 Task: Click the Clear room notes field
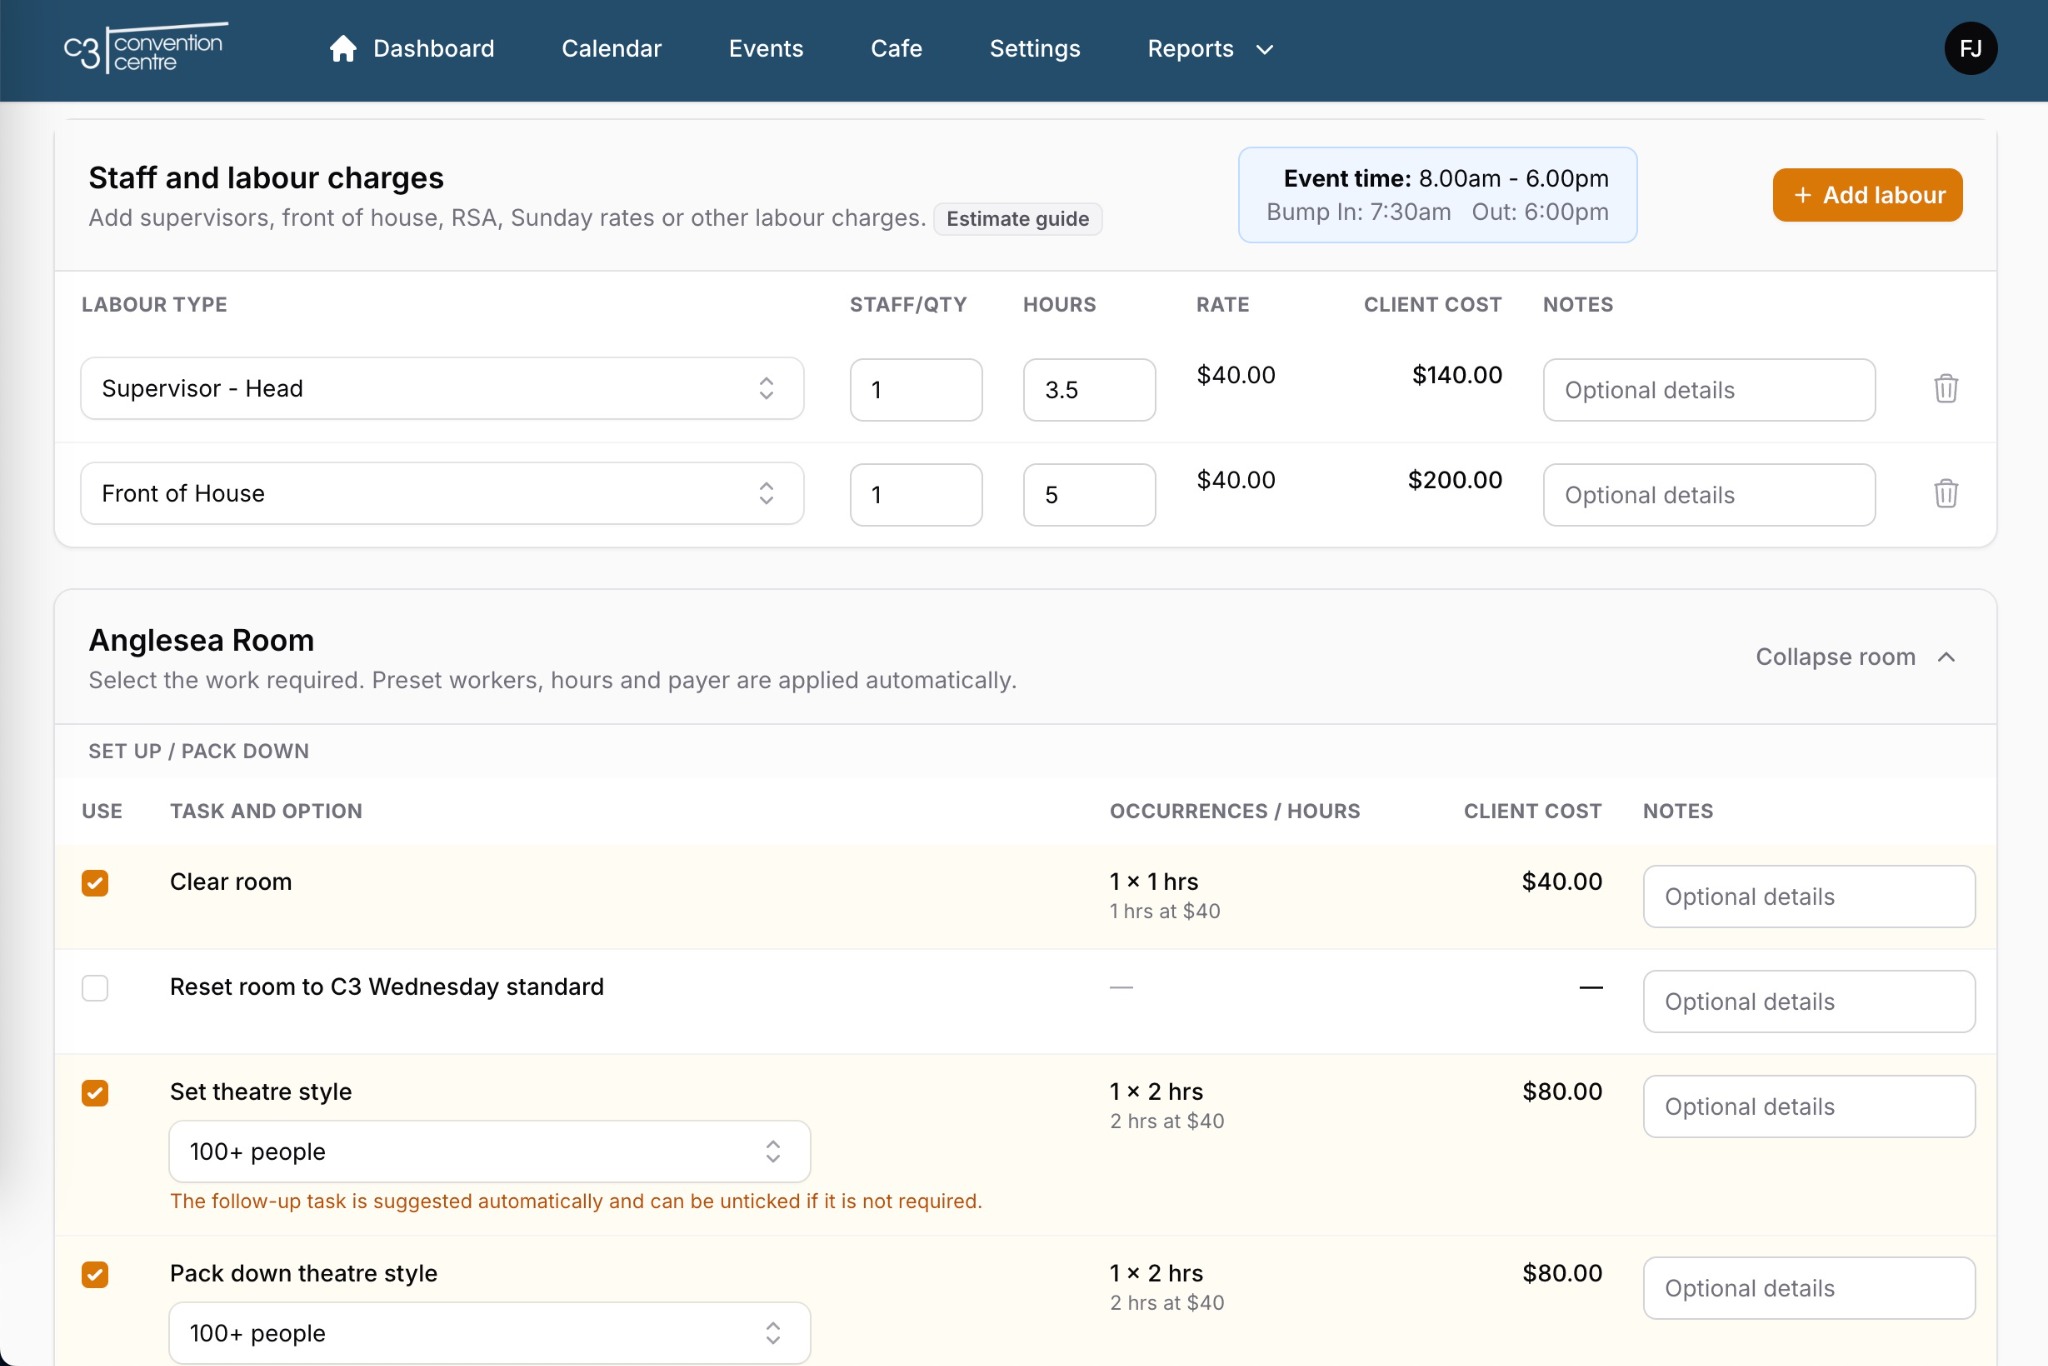point(1809,897)
